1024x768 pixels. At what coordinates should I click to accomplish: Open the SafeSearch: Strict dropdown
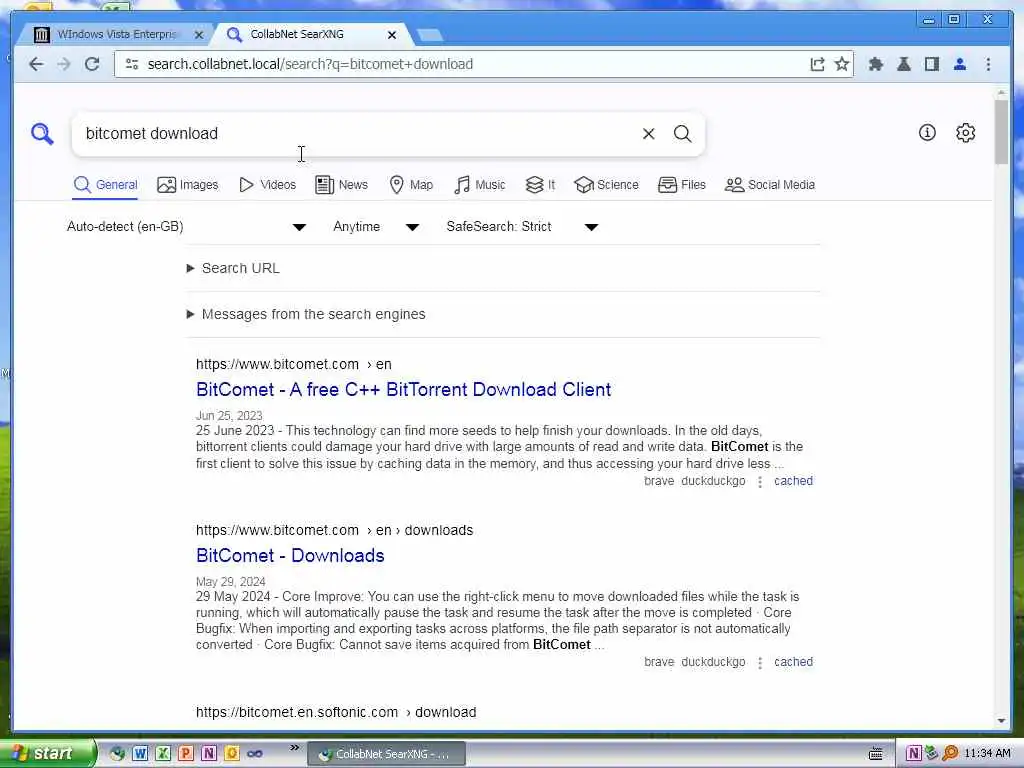point(522,227)
